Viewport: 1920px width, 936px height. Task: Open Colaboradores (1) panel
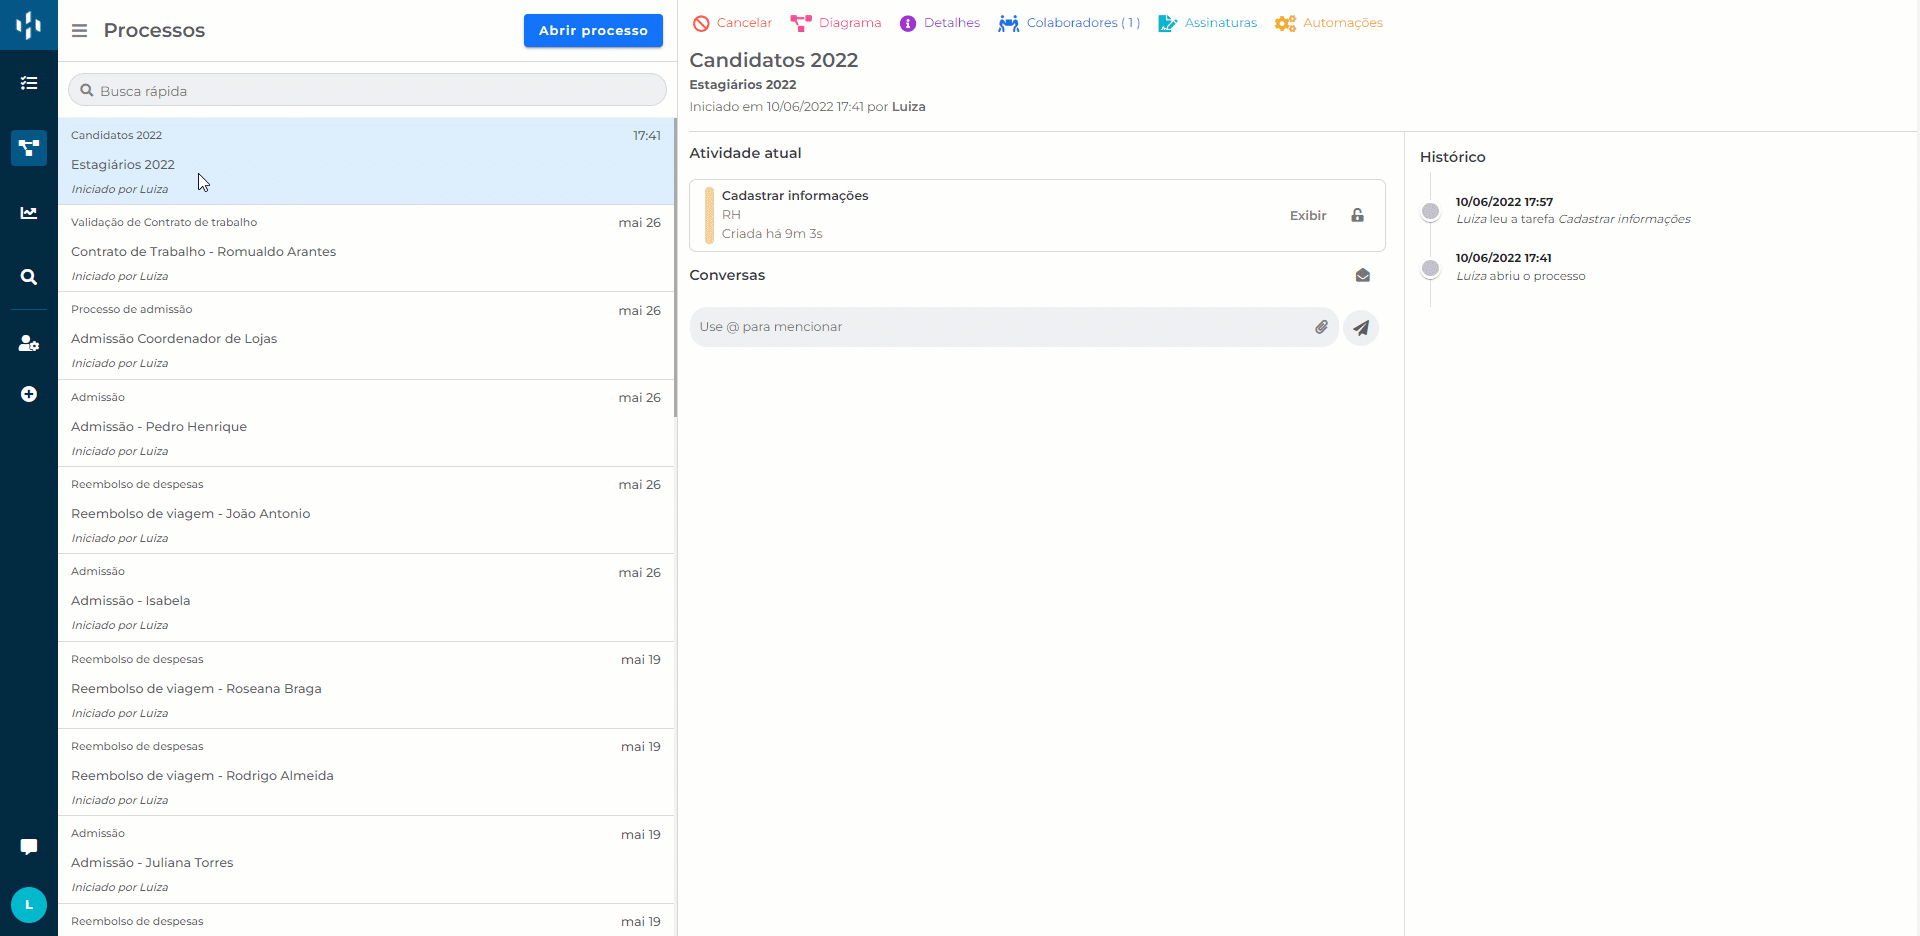[x=1069, y=23]
